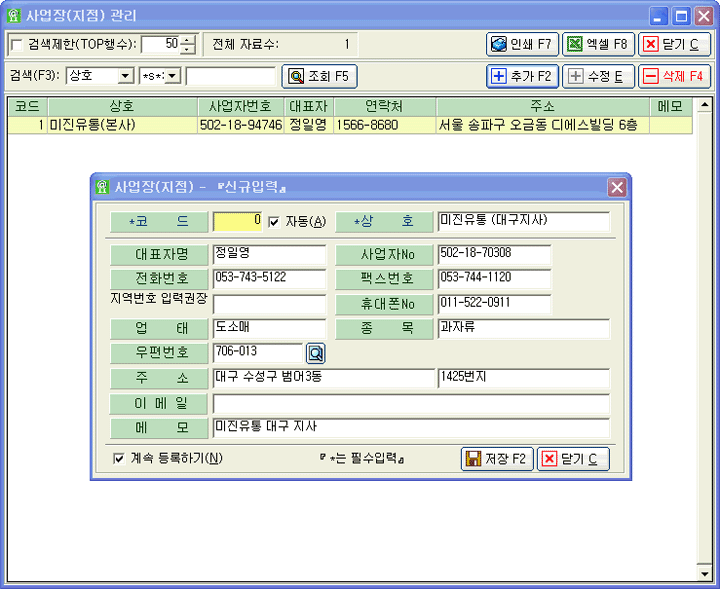Click the TOP row count field 50

160,45
